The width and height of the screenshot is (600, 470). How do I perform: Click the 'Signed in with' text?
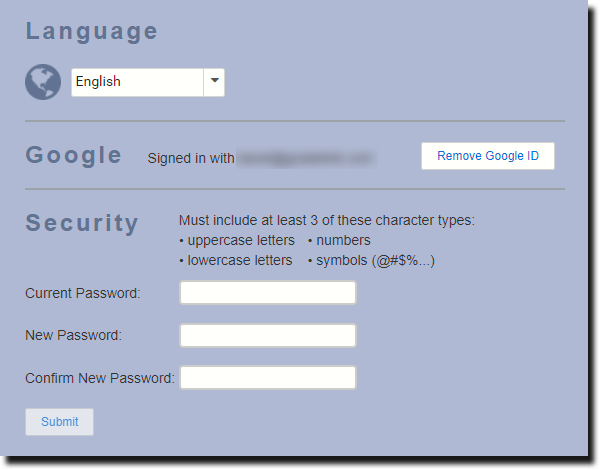click(191, 158)
